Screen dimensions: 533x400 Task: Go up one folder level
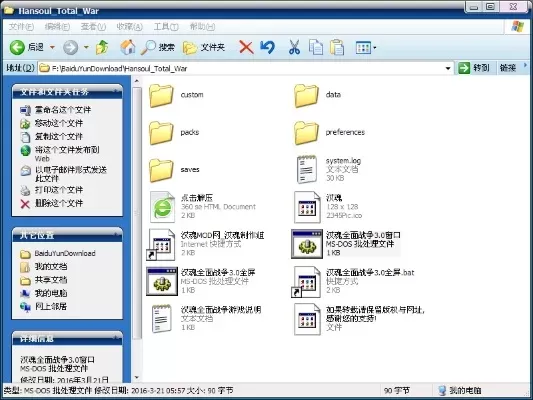102,48
